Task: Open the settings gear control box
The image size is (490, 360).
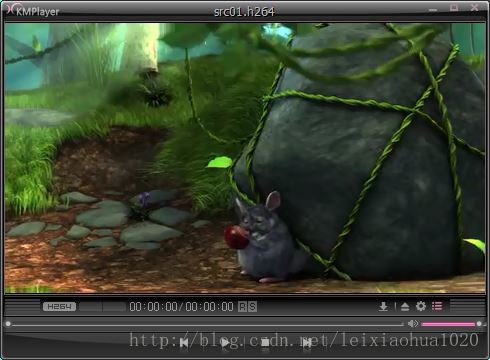Action: [x=421, y=306]
